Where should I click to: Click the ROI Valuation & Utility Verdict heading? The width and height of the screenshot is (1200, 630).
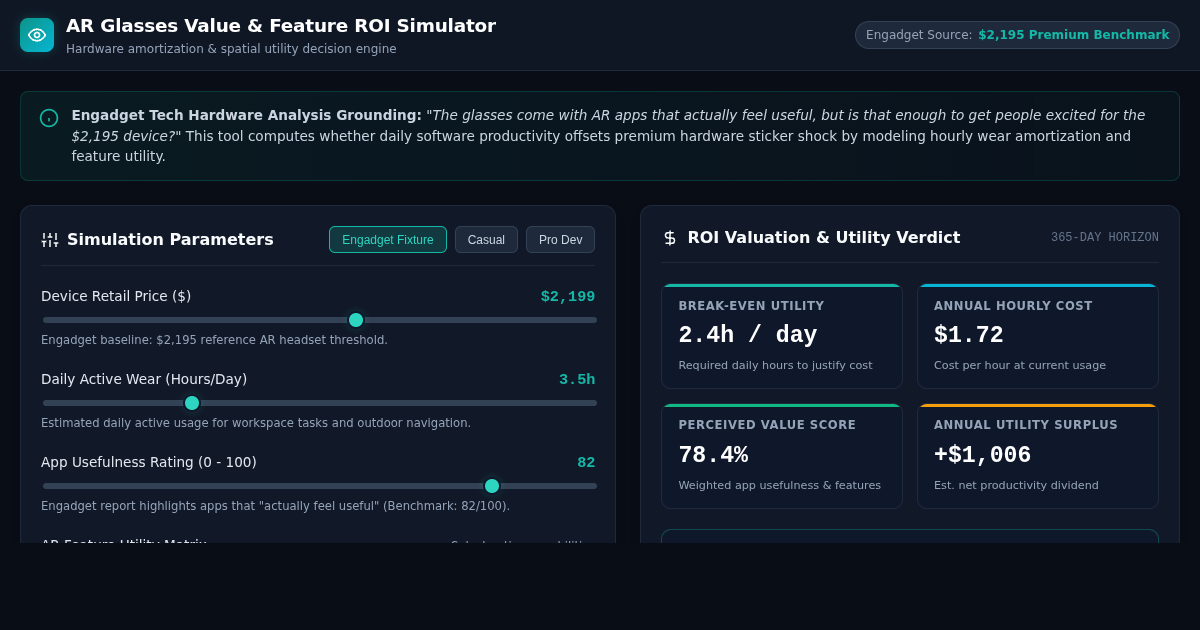tap(824, 238)
